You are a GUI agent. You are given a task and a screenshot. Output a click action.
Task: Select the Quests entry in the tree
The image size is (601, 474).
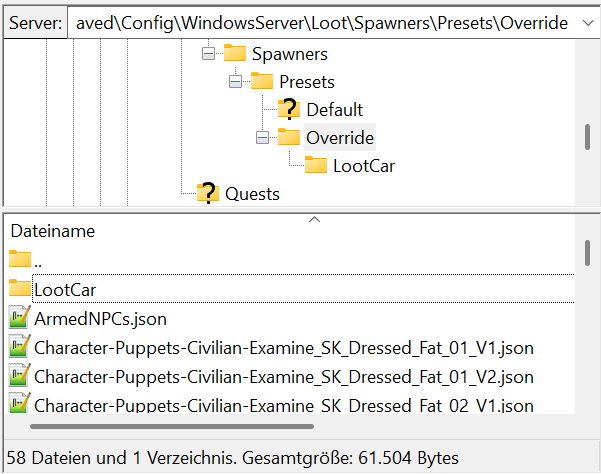click(x=252, y=193)
